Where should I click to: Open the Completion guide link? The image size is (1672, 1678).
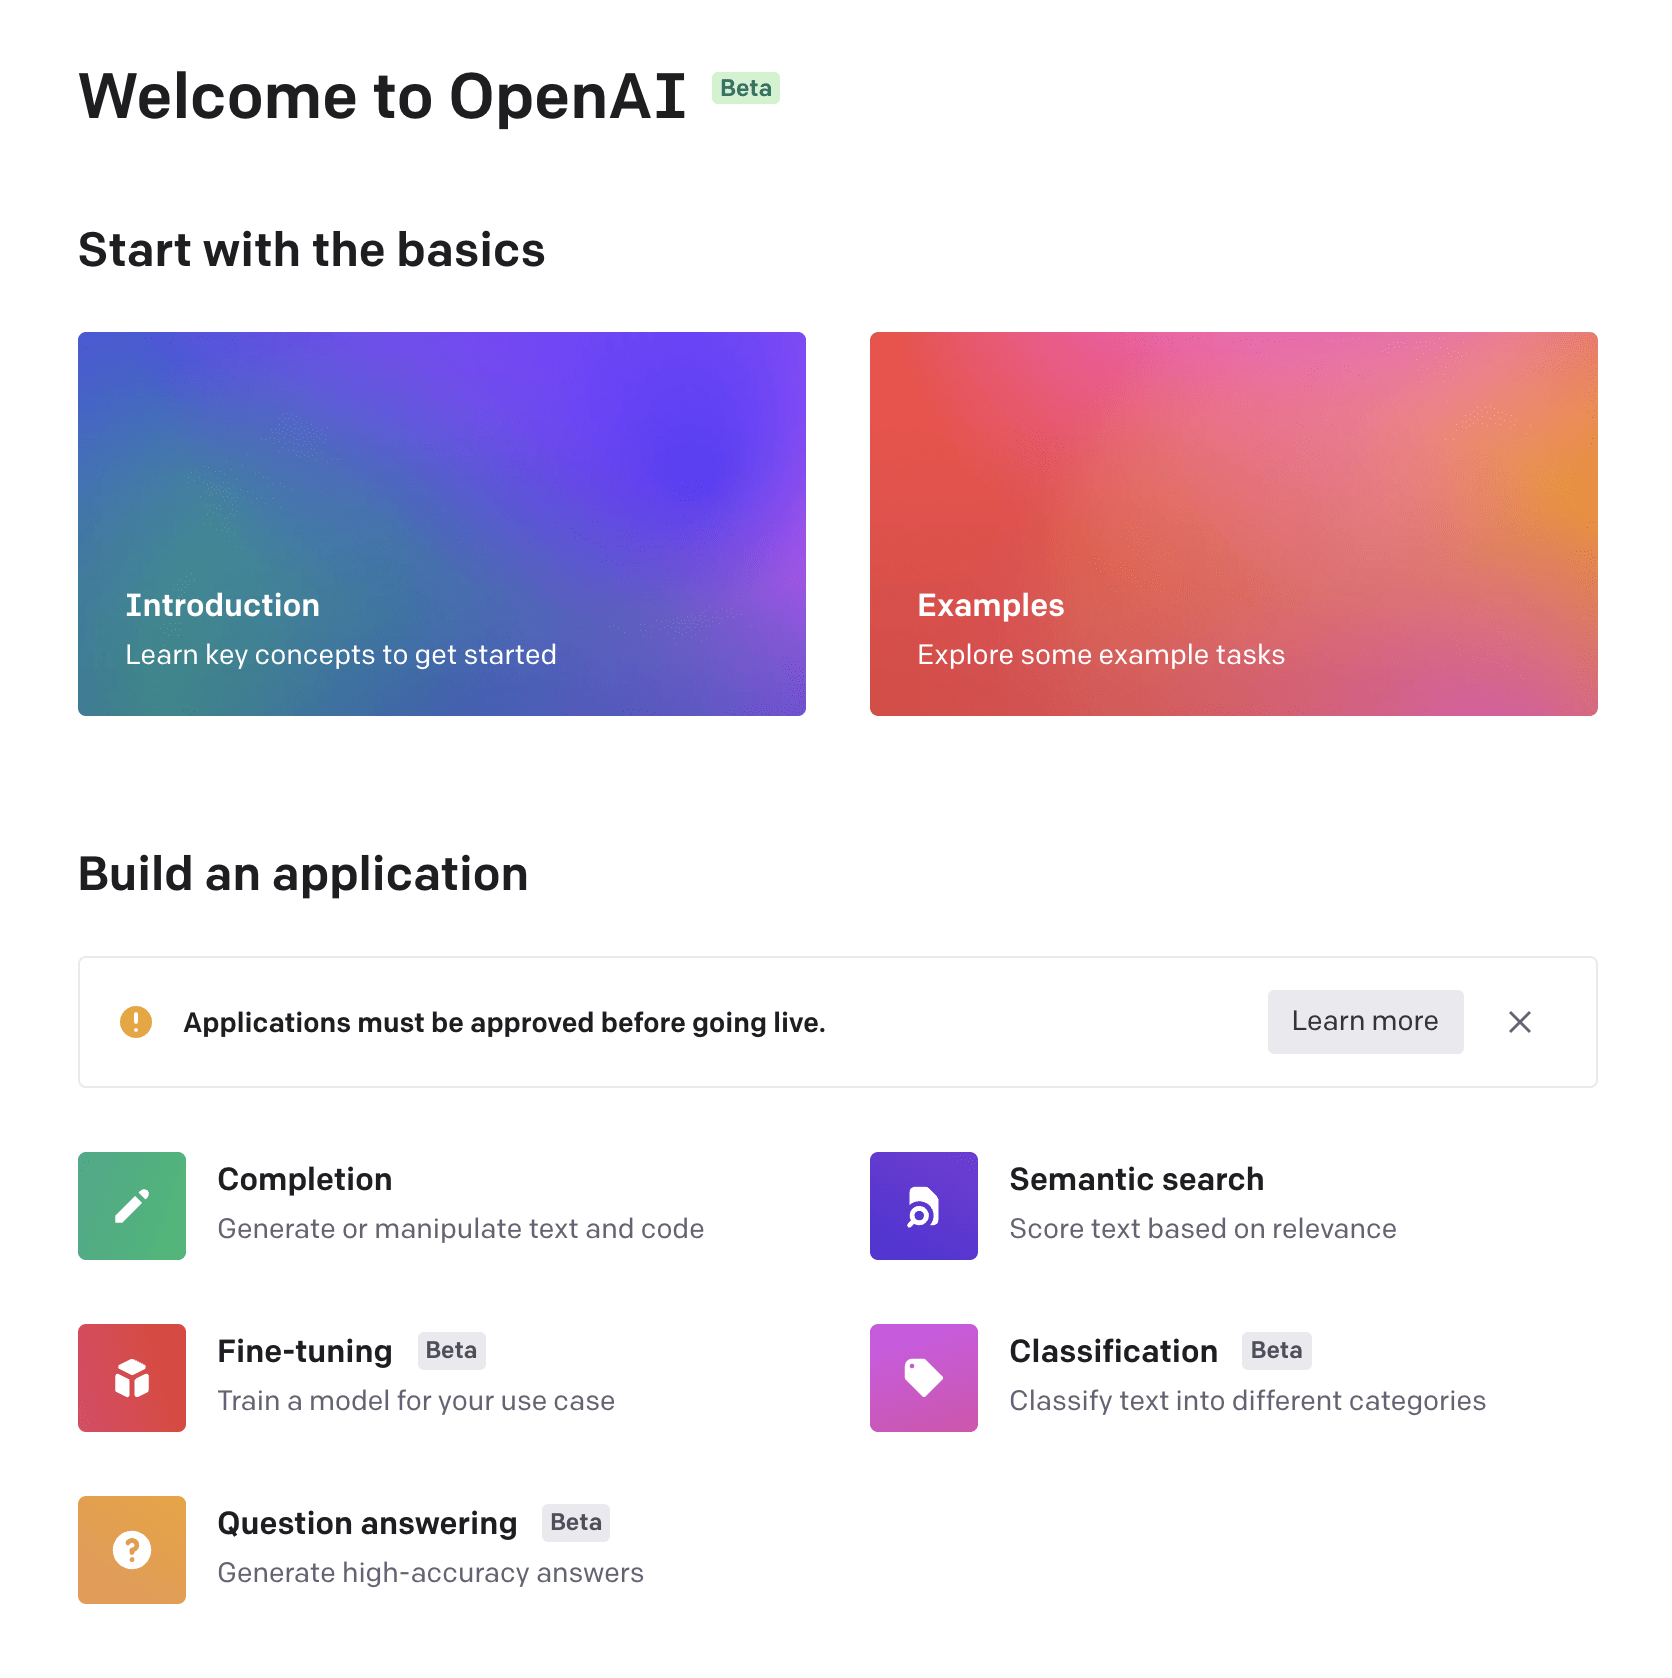[x=305, y=1179]
